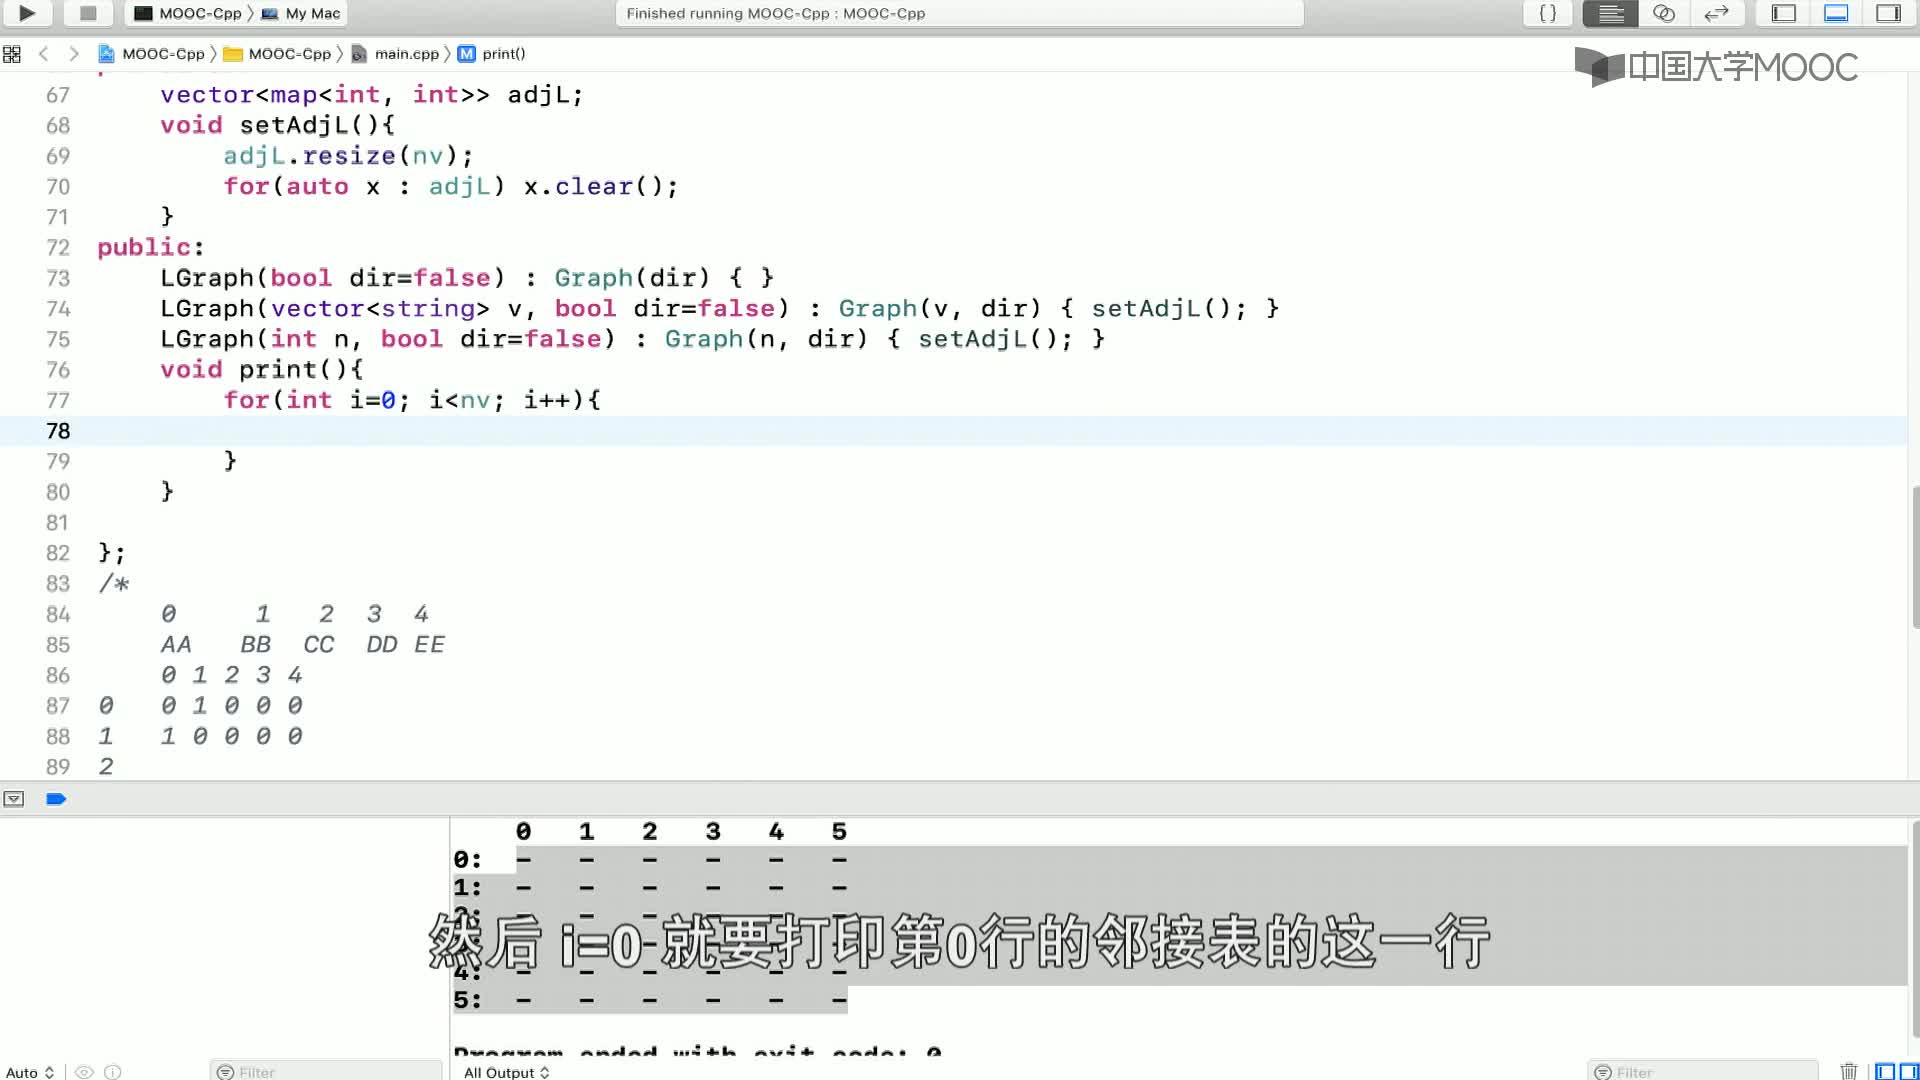Focus the variables Filter field
The image size is (1920, 1080).
326,1072
